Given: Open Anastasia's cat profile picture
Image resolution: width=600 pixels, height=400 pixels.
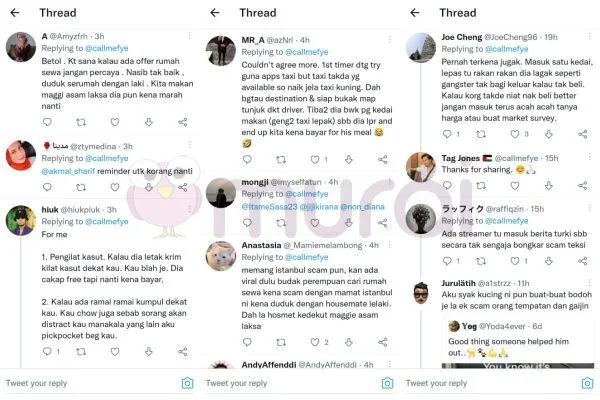Looking at the screenshot, I should (221, 256).
